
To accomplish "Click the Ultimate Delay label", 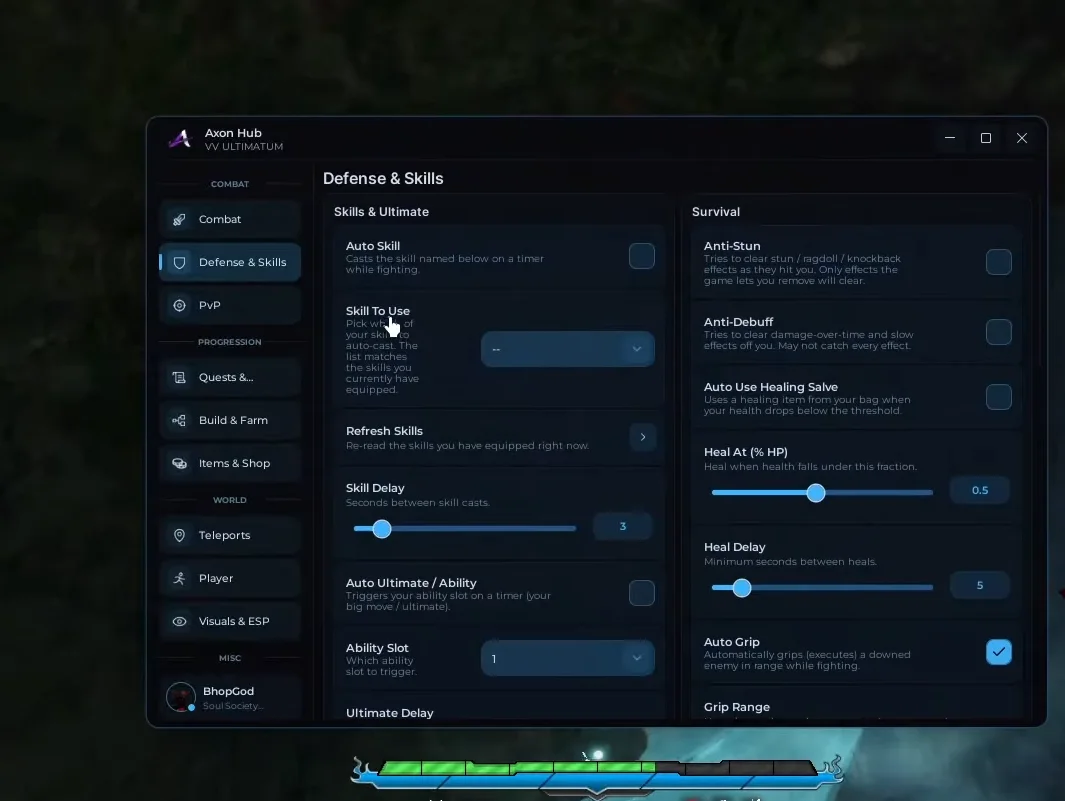I will [x=389, y=713].
